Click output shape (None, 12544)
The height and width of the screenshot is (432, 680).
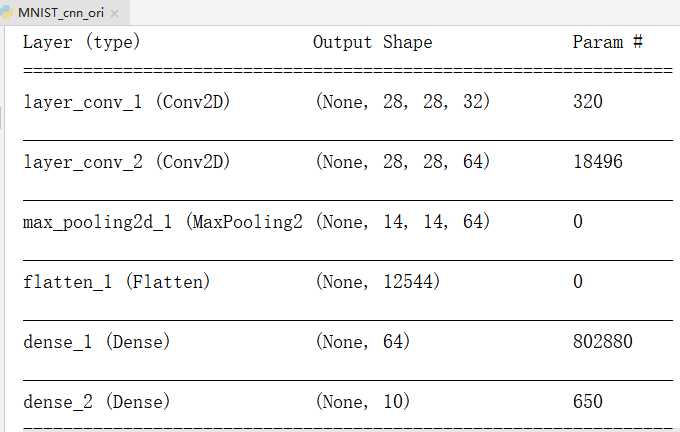tap(378, 282)
